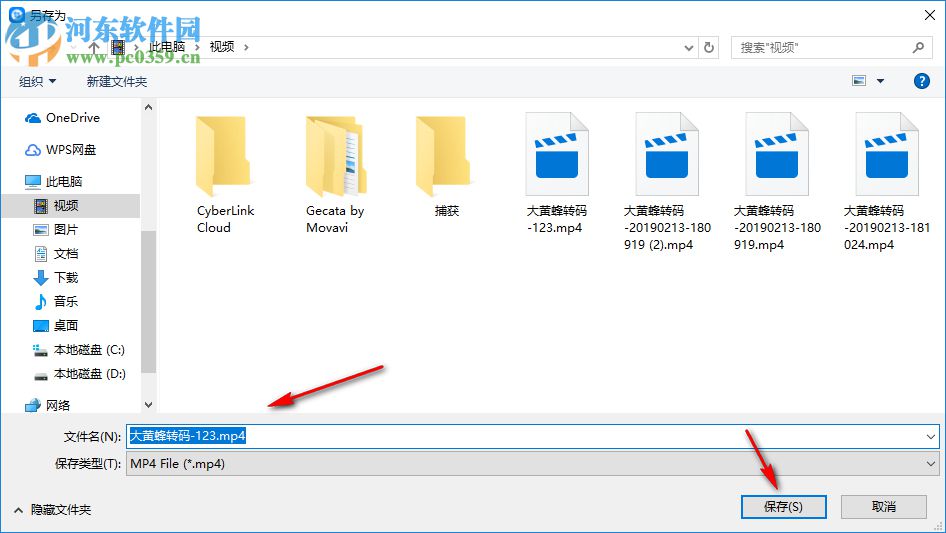Close the 另存为 dialog

pyautogui.click(x=929, y=15)
